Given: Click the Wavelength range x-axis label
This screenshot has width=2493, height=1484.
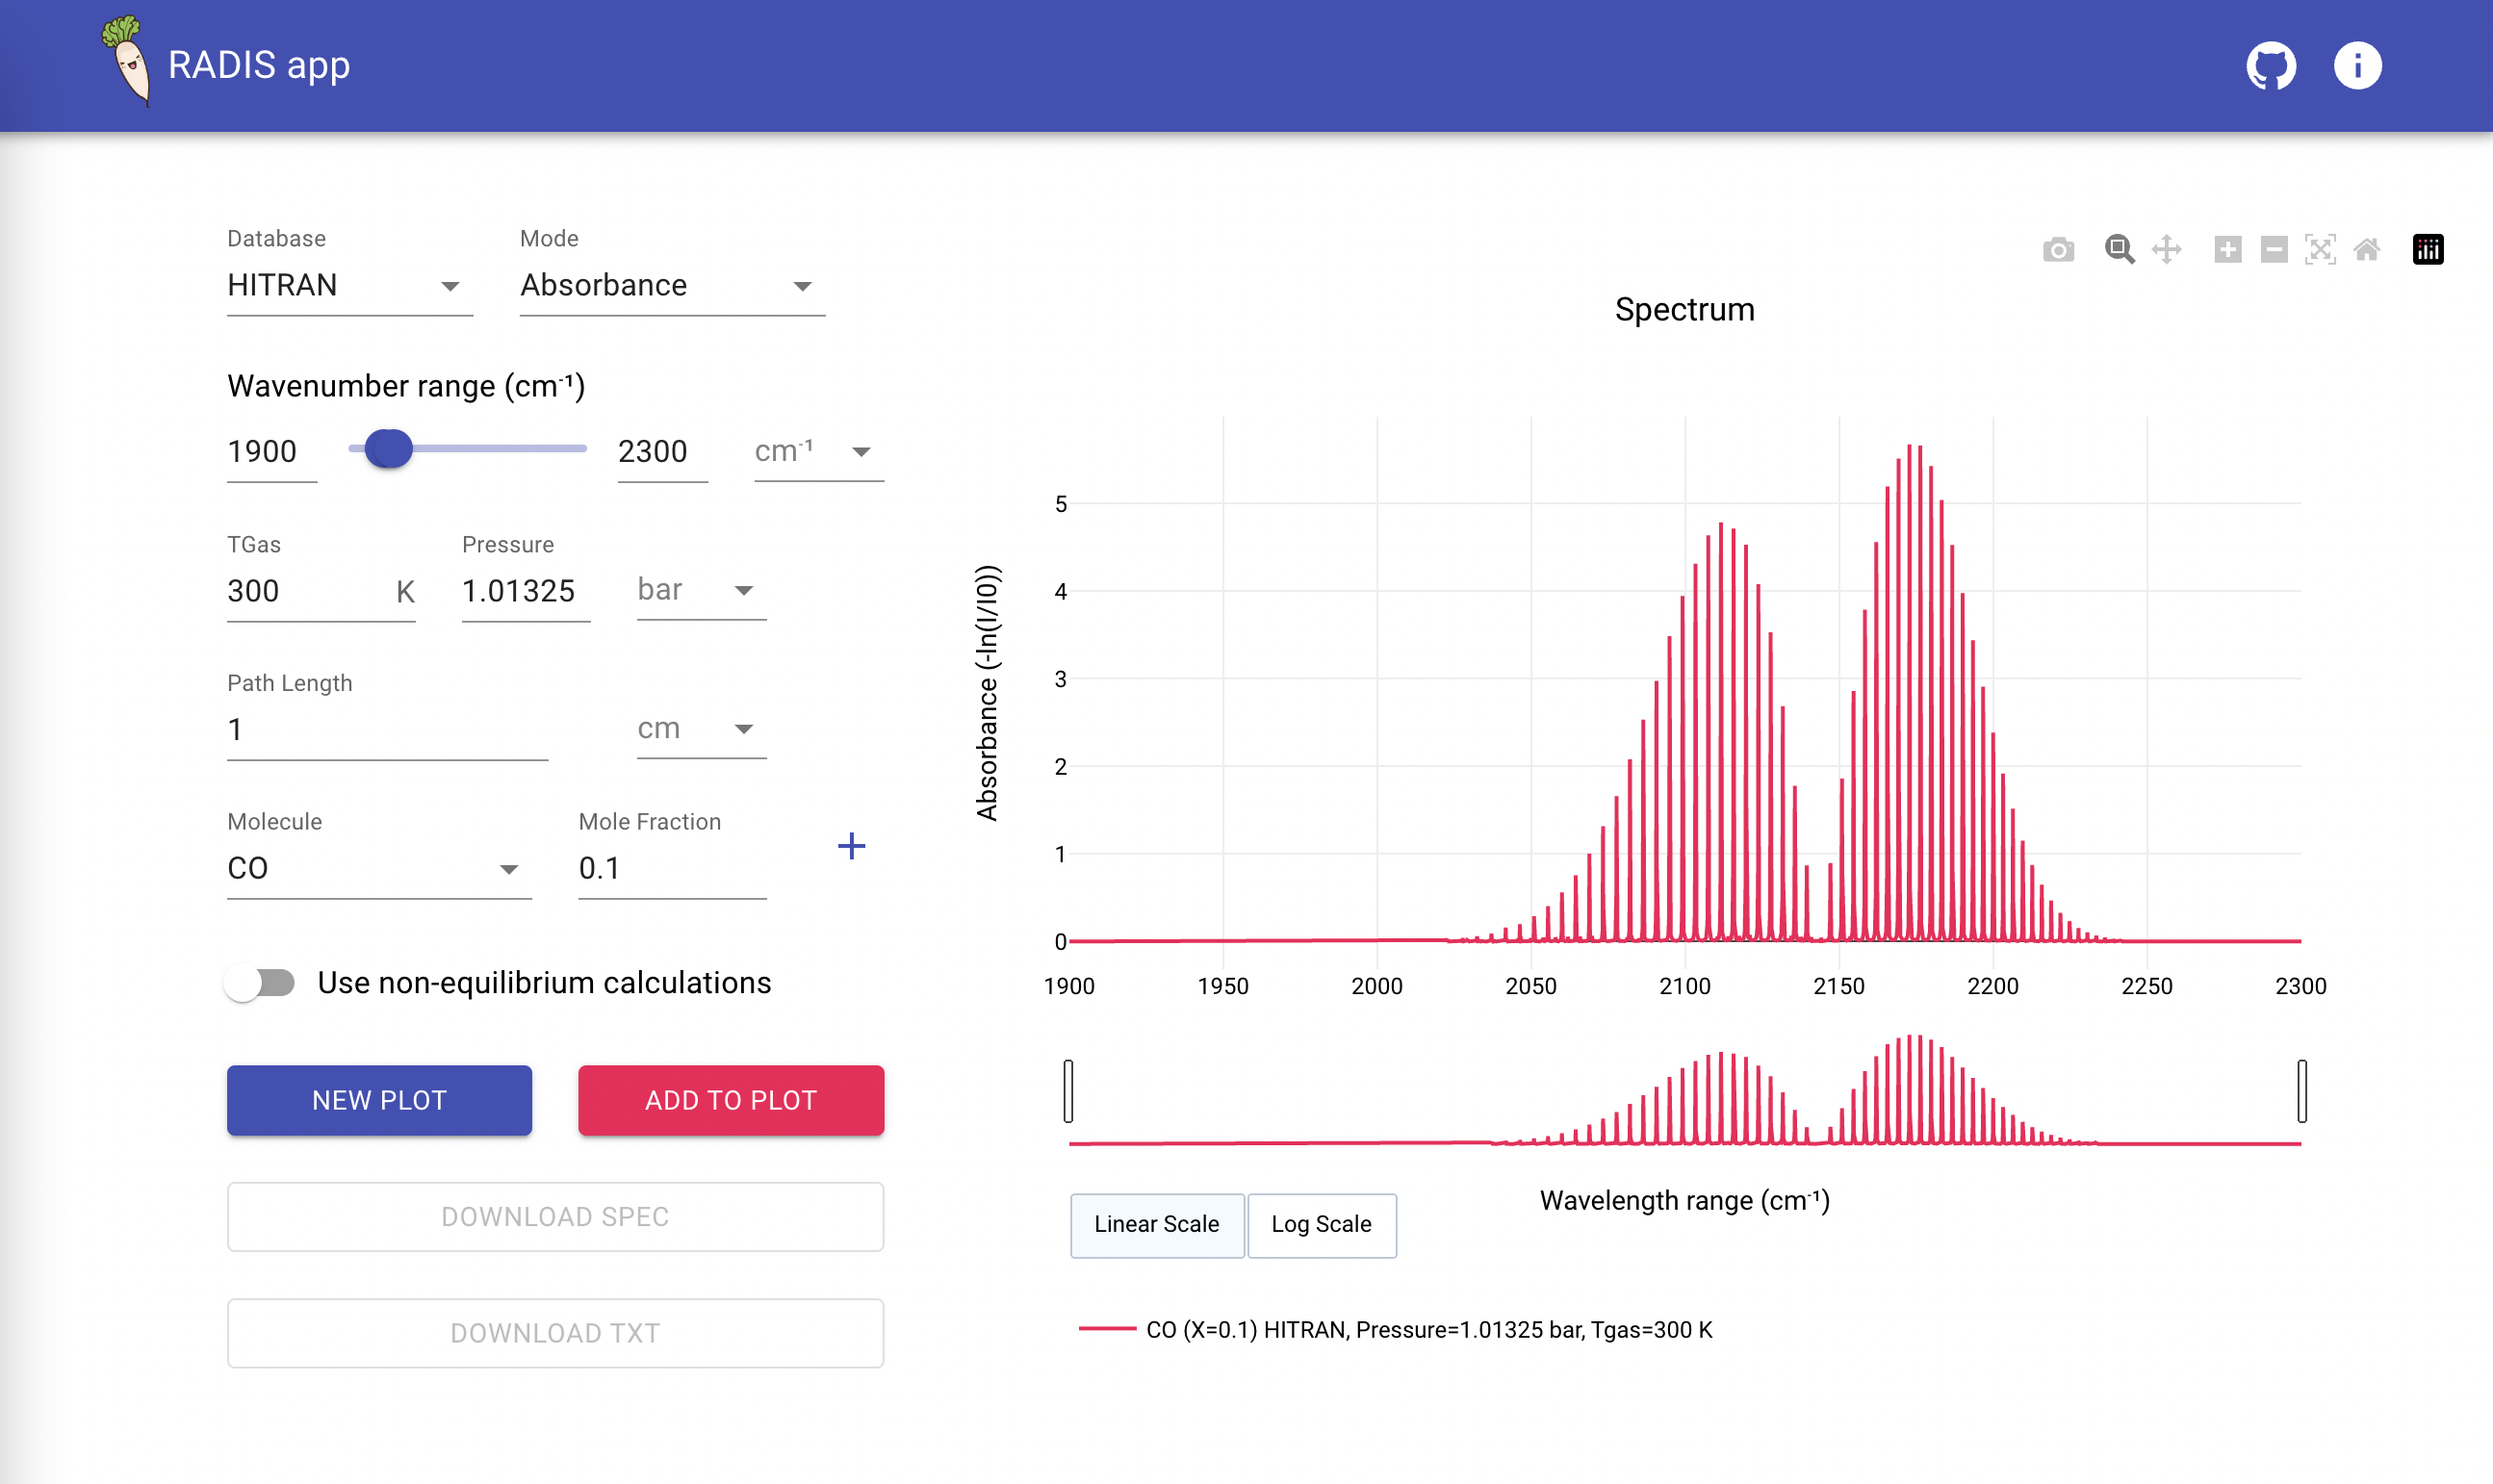Looking at the screenshot, I should point(1684,1200).
